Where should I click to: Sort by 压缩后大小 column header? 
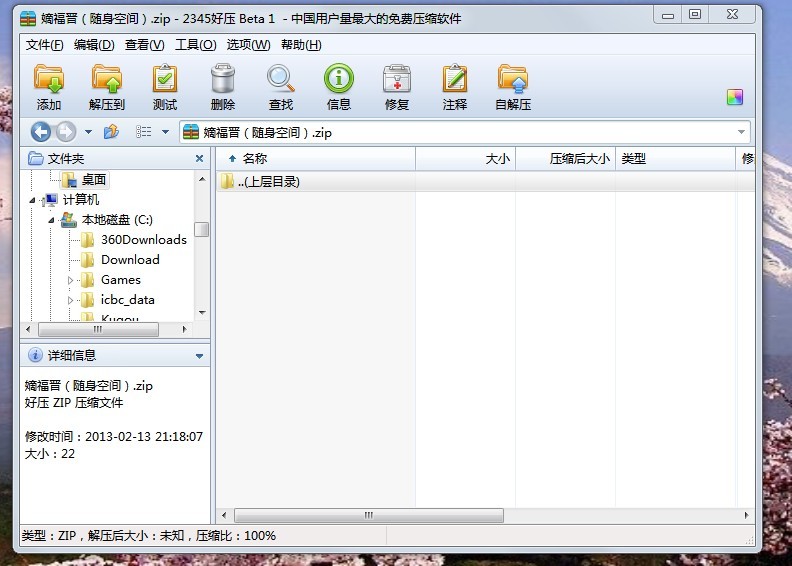[x=565, y=159]
